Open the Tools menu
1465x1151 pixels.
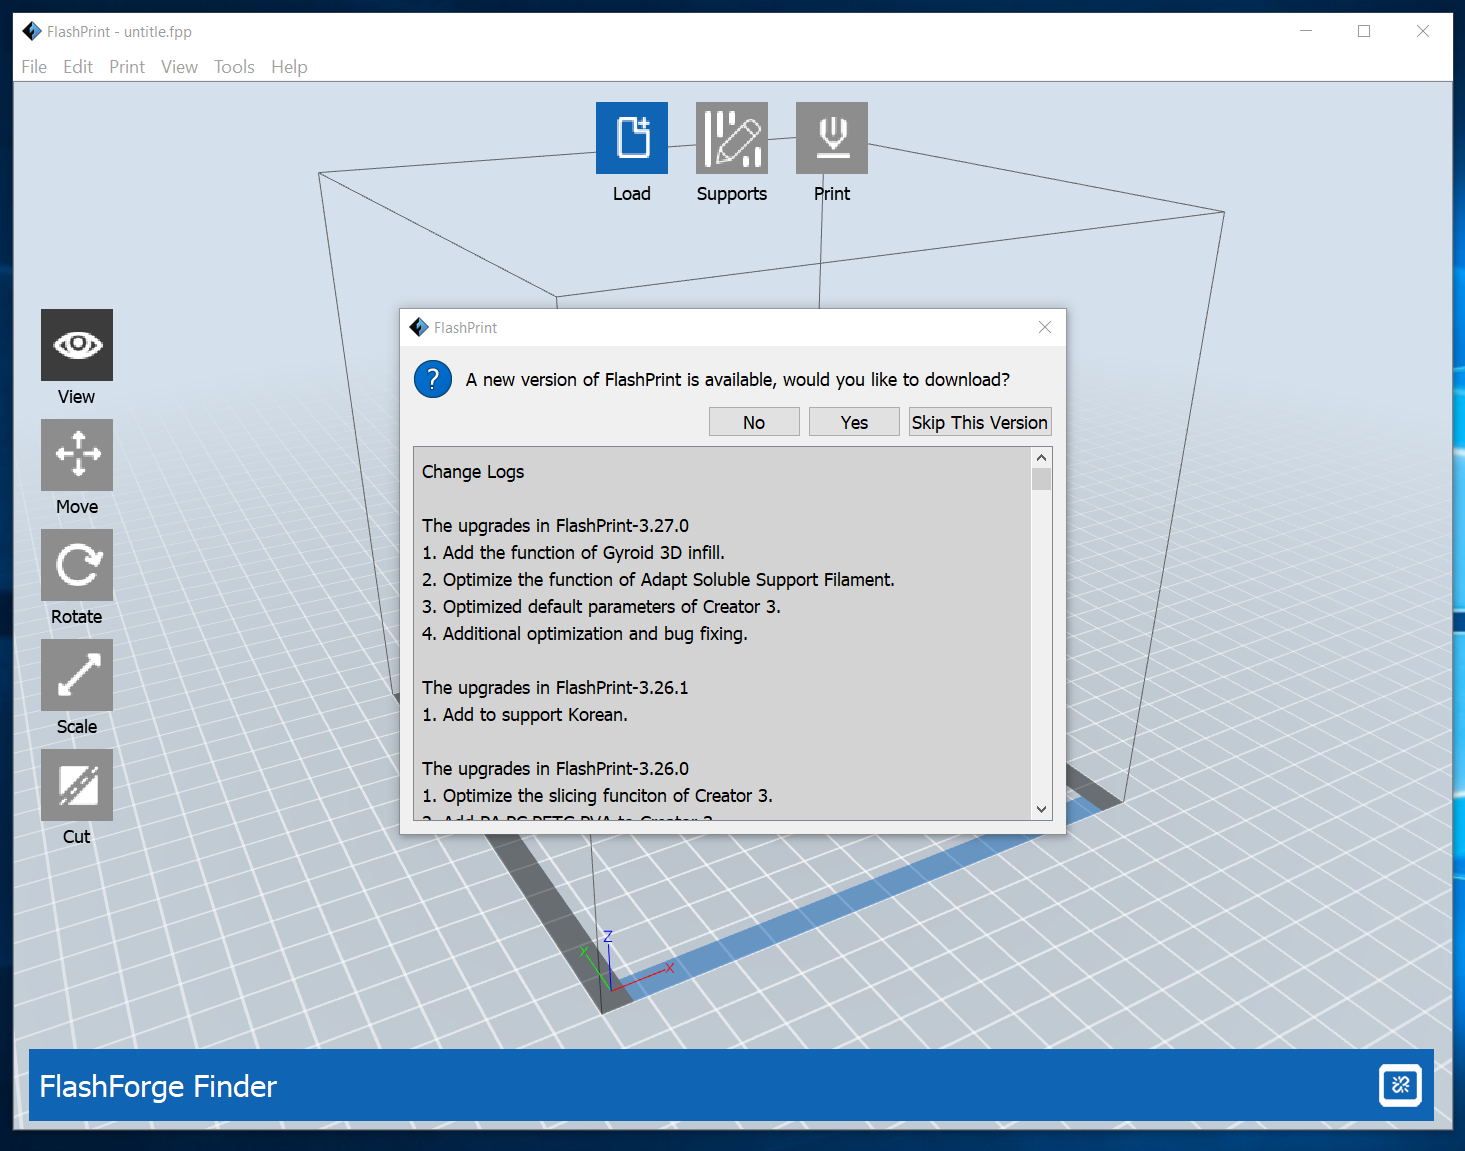[234, 67]
